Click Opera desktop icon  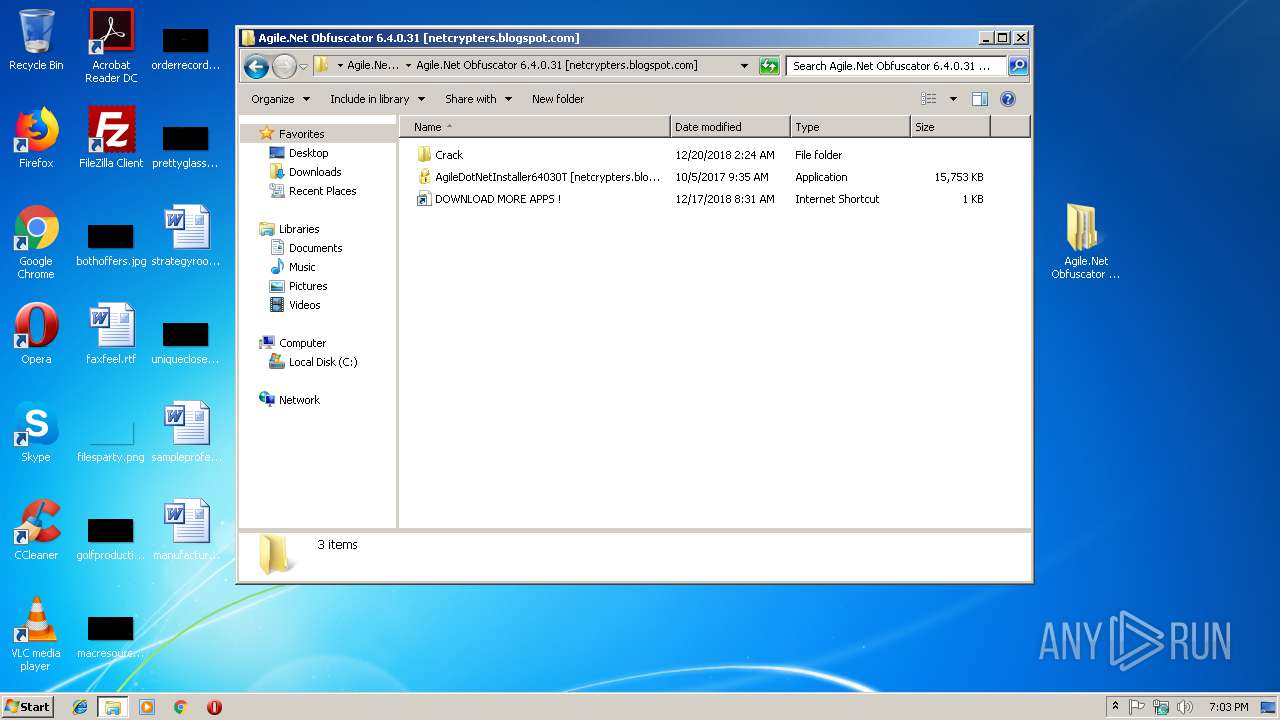(x=36, y=334)
